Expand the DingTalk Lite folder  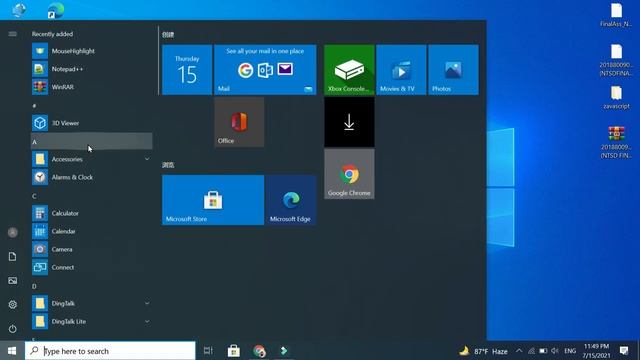[x=92, y=321]
